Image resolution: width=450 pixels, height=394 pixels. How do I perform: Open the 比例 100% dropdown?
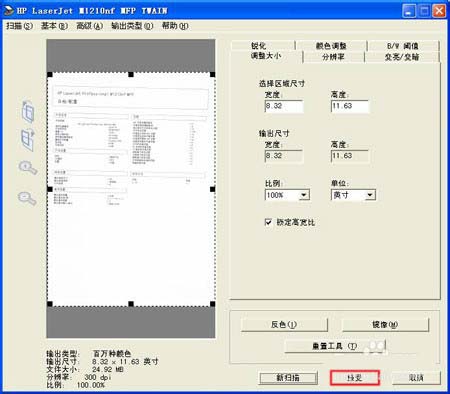(304, 195)
